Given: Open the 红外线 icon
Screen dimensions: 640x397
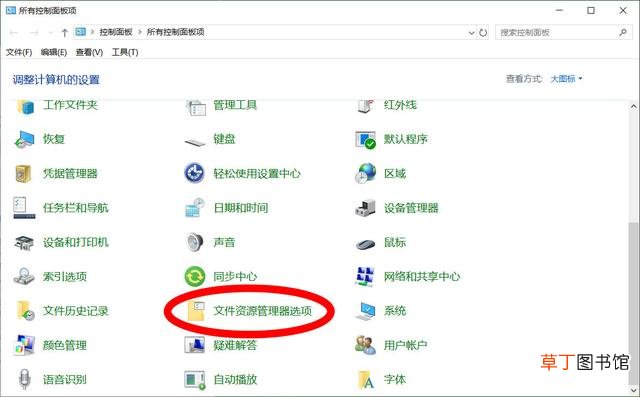Looking at the screenshot, I should click(366, 106).
